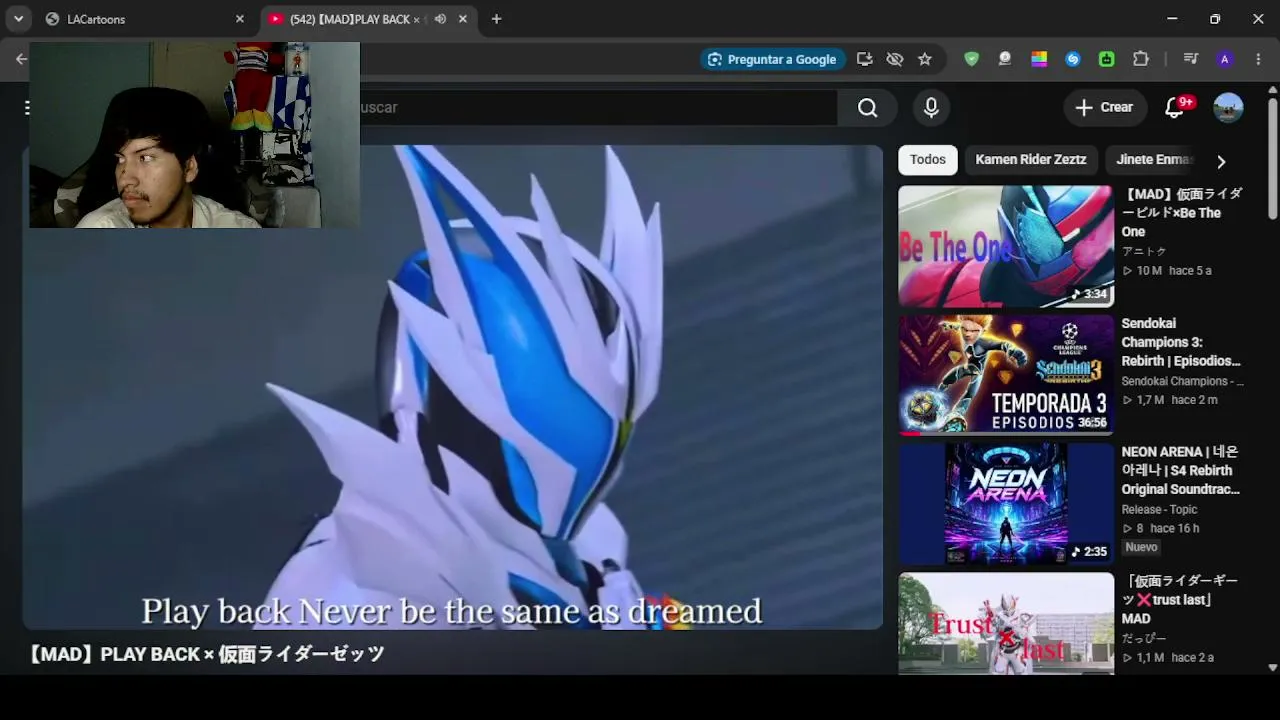The image size is (1280, 720).
Task: Click the YouTube search input field
Action: coord(597,107)
